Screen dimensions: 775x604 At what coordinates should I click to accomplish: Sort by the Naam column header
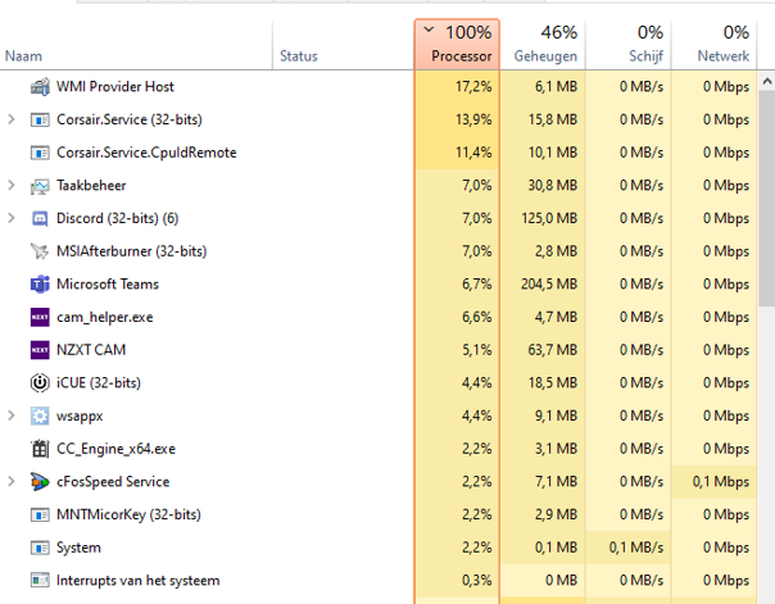[x=136, y=45]
